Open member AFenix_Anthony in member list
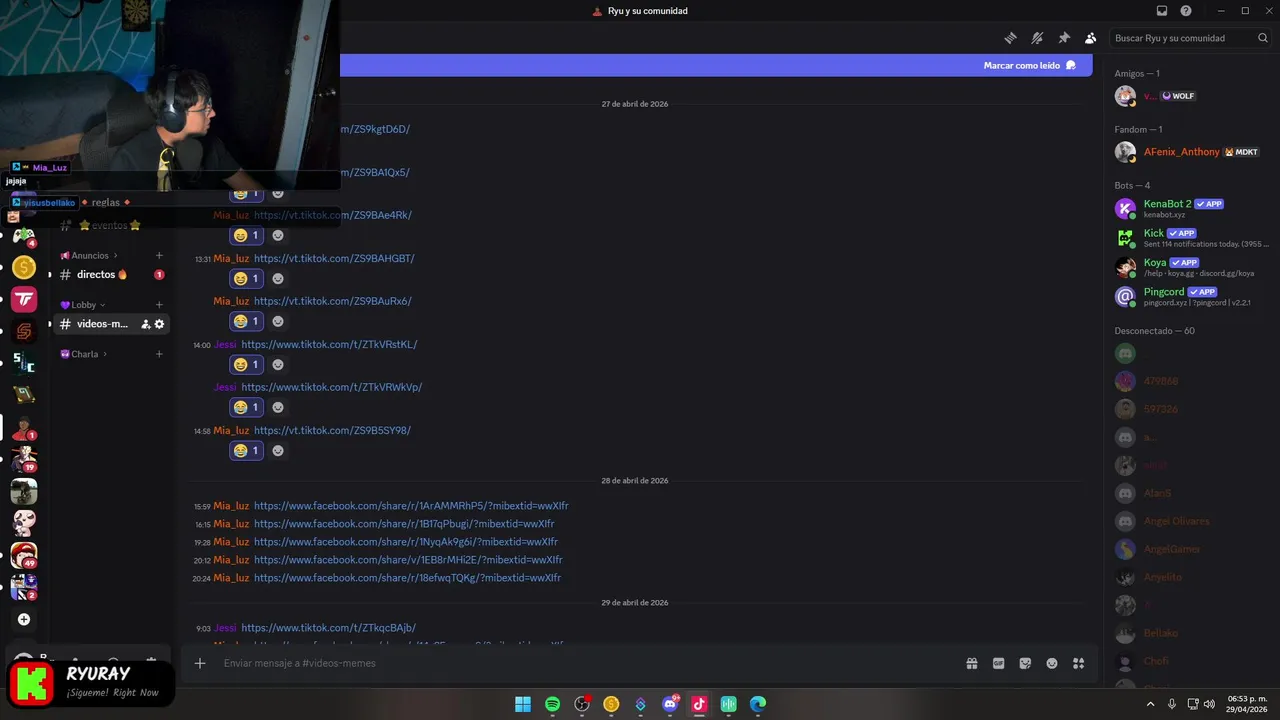 1187,152
